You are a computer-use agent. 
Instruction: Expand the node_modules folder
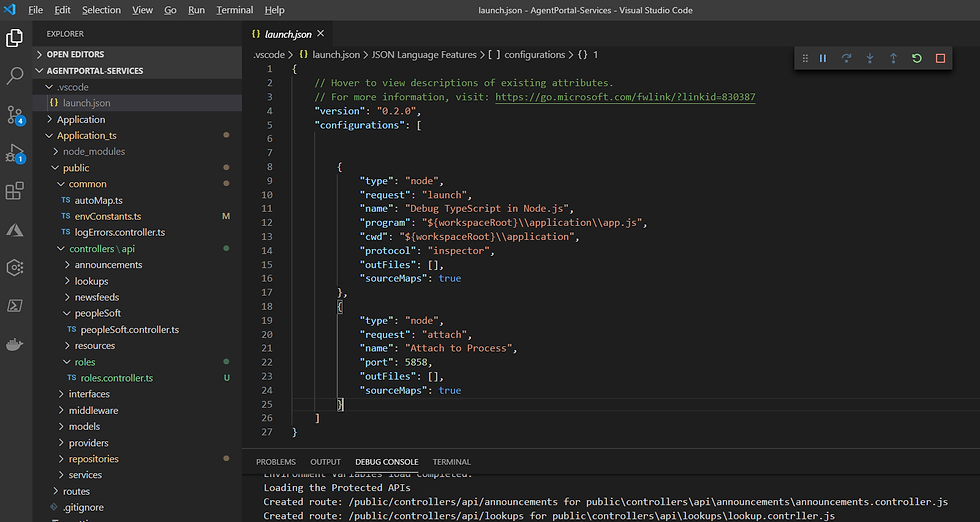coord(138,151)
